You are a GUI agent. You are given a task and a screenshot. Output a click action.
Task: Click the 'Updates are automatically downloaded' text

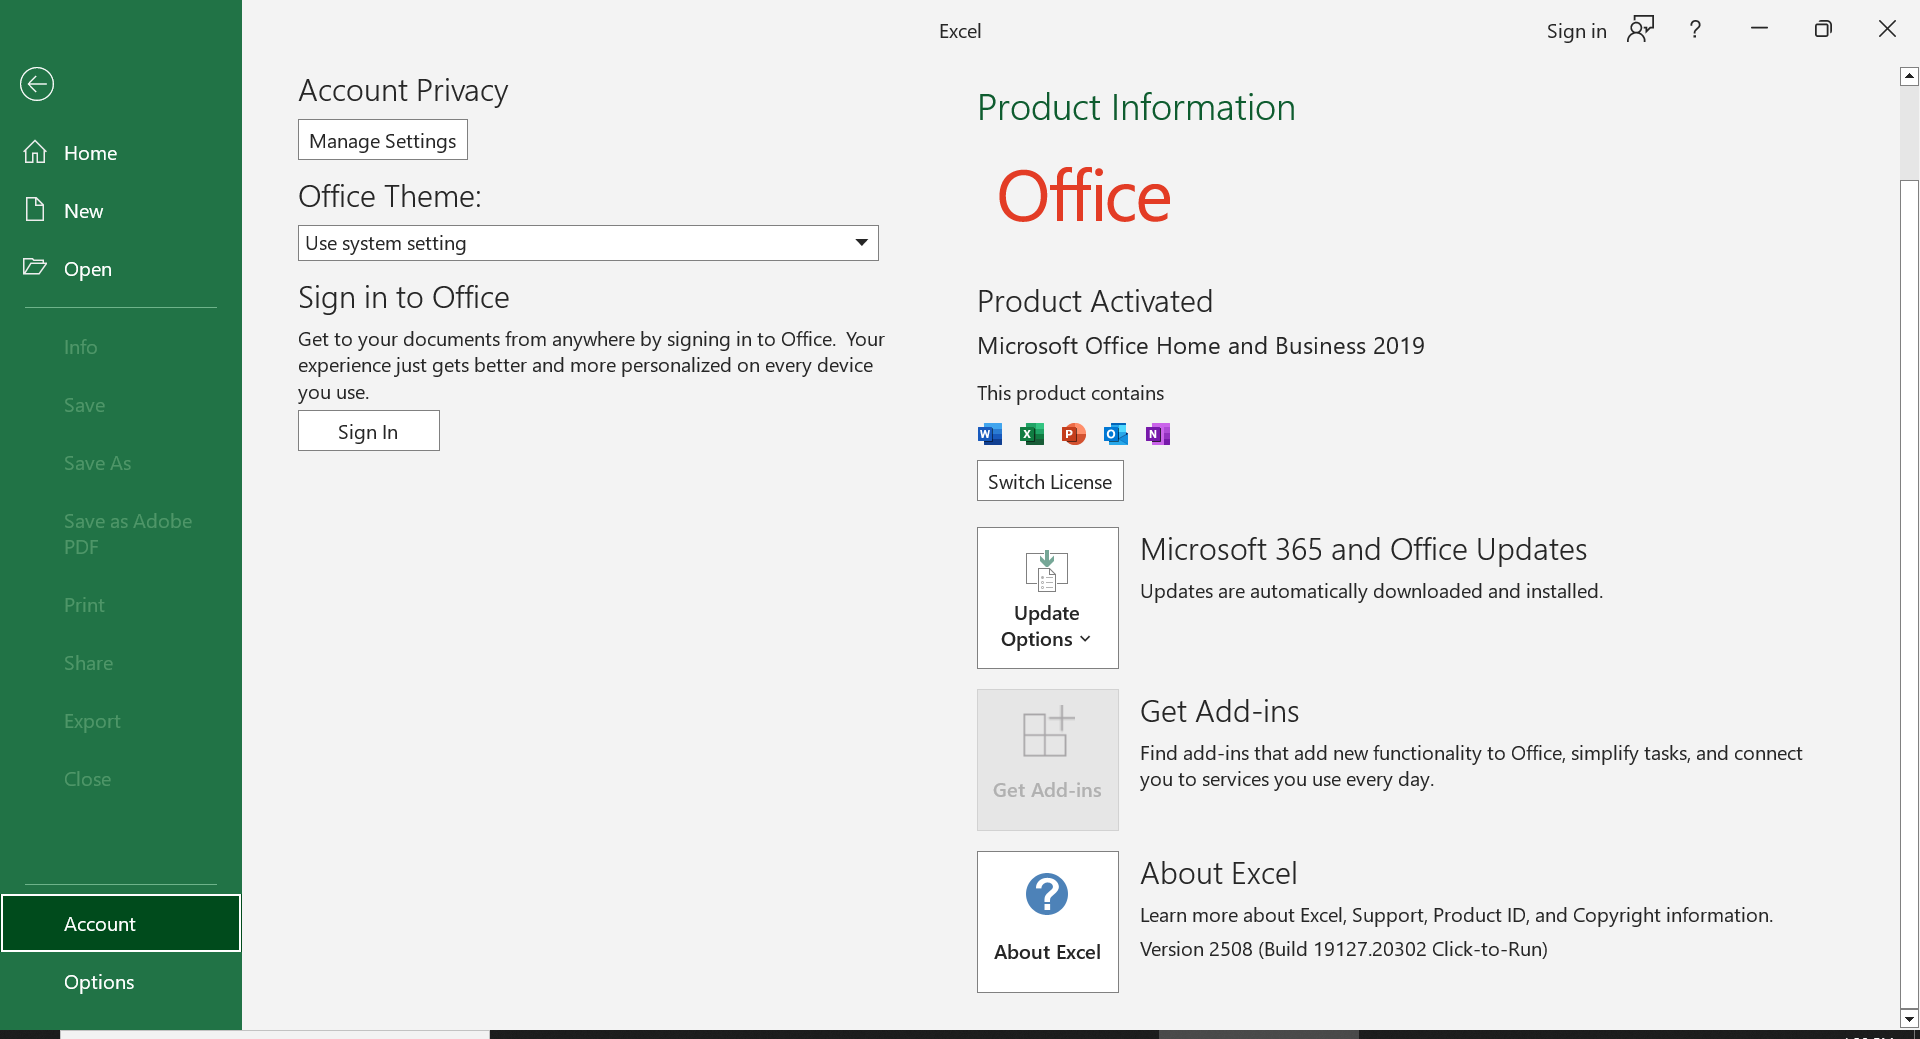pos(1372,591)
